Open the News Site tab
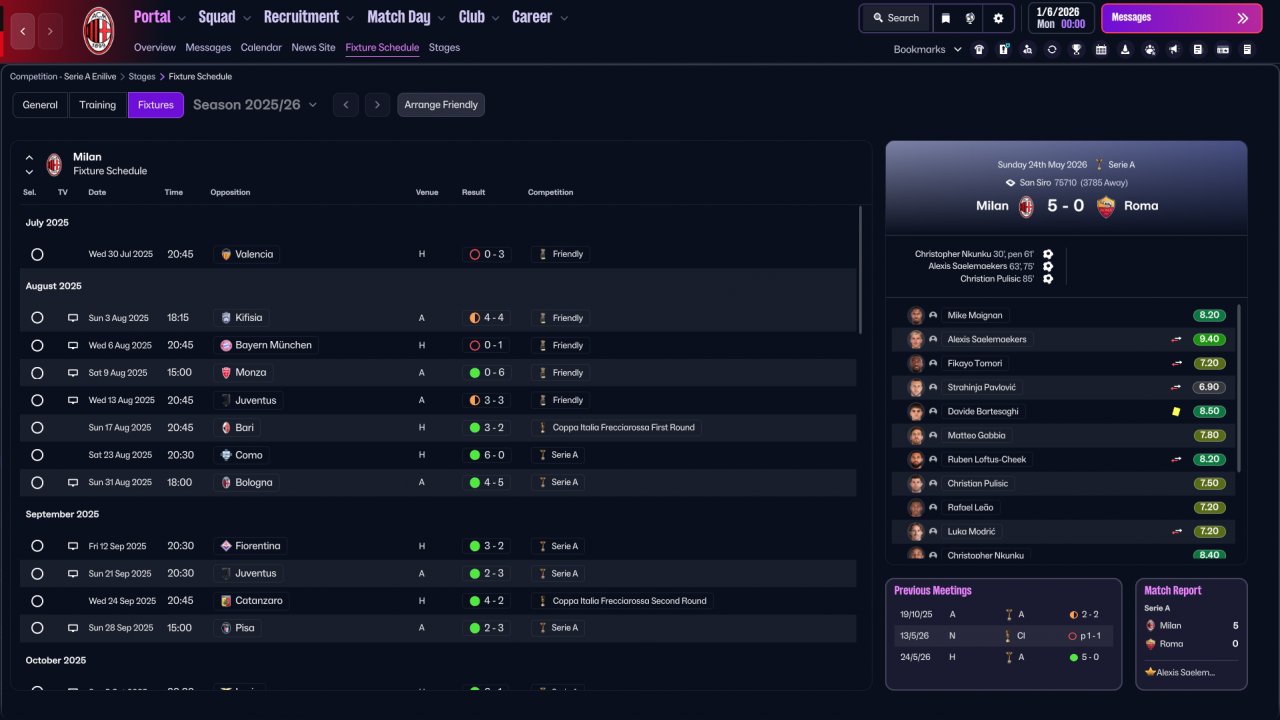 [314, 47]
